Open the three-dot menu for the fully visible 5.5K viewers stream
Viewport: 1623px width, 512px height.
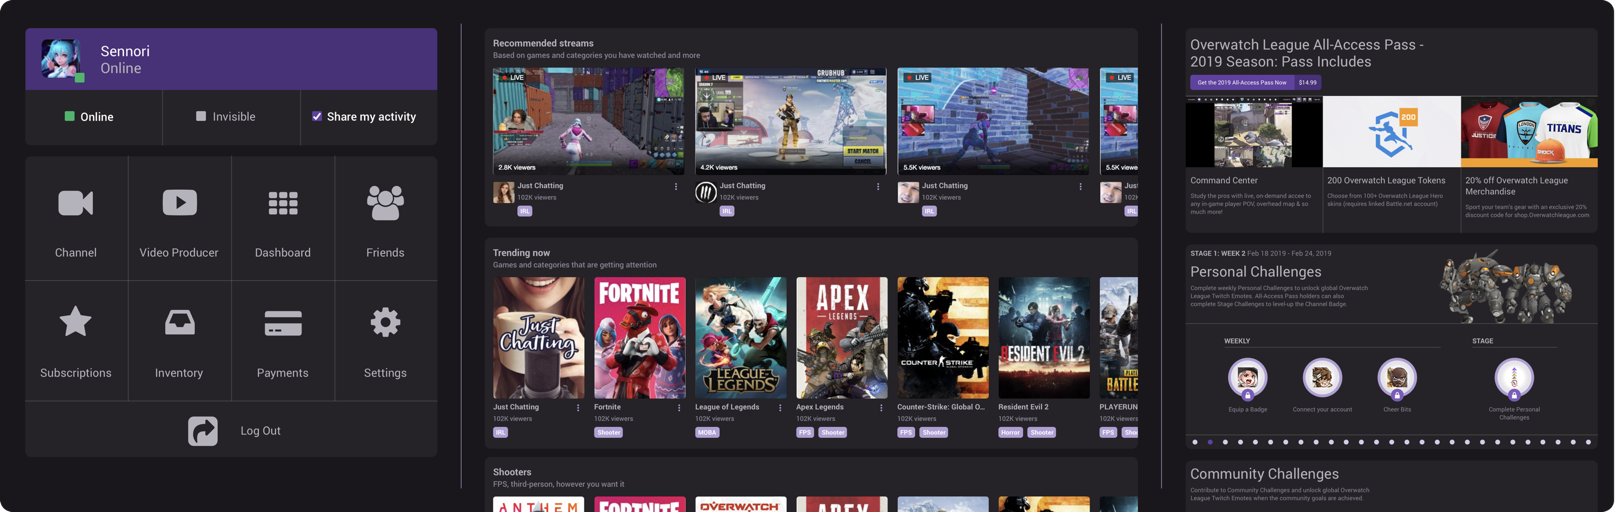[x=1080, y=186]
